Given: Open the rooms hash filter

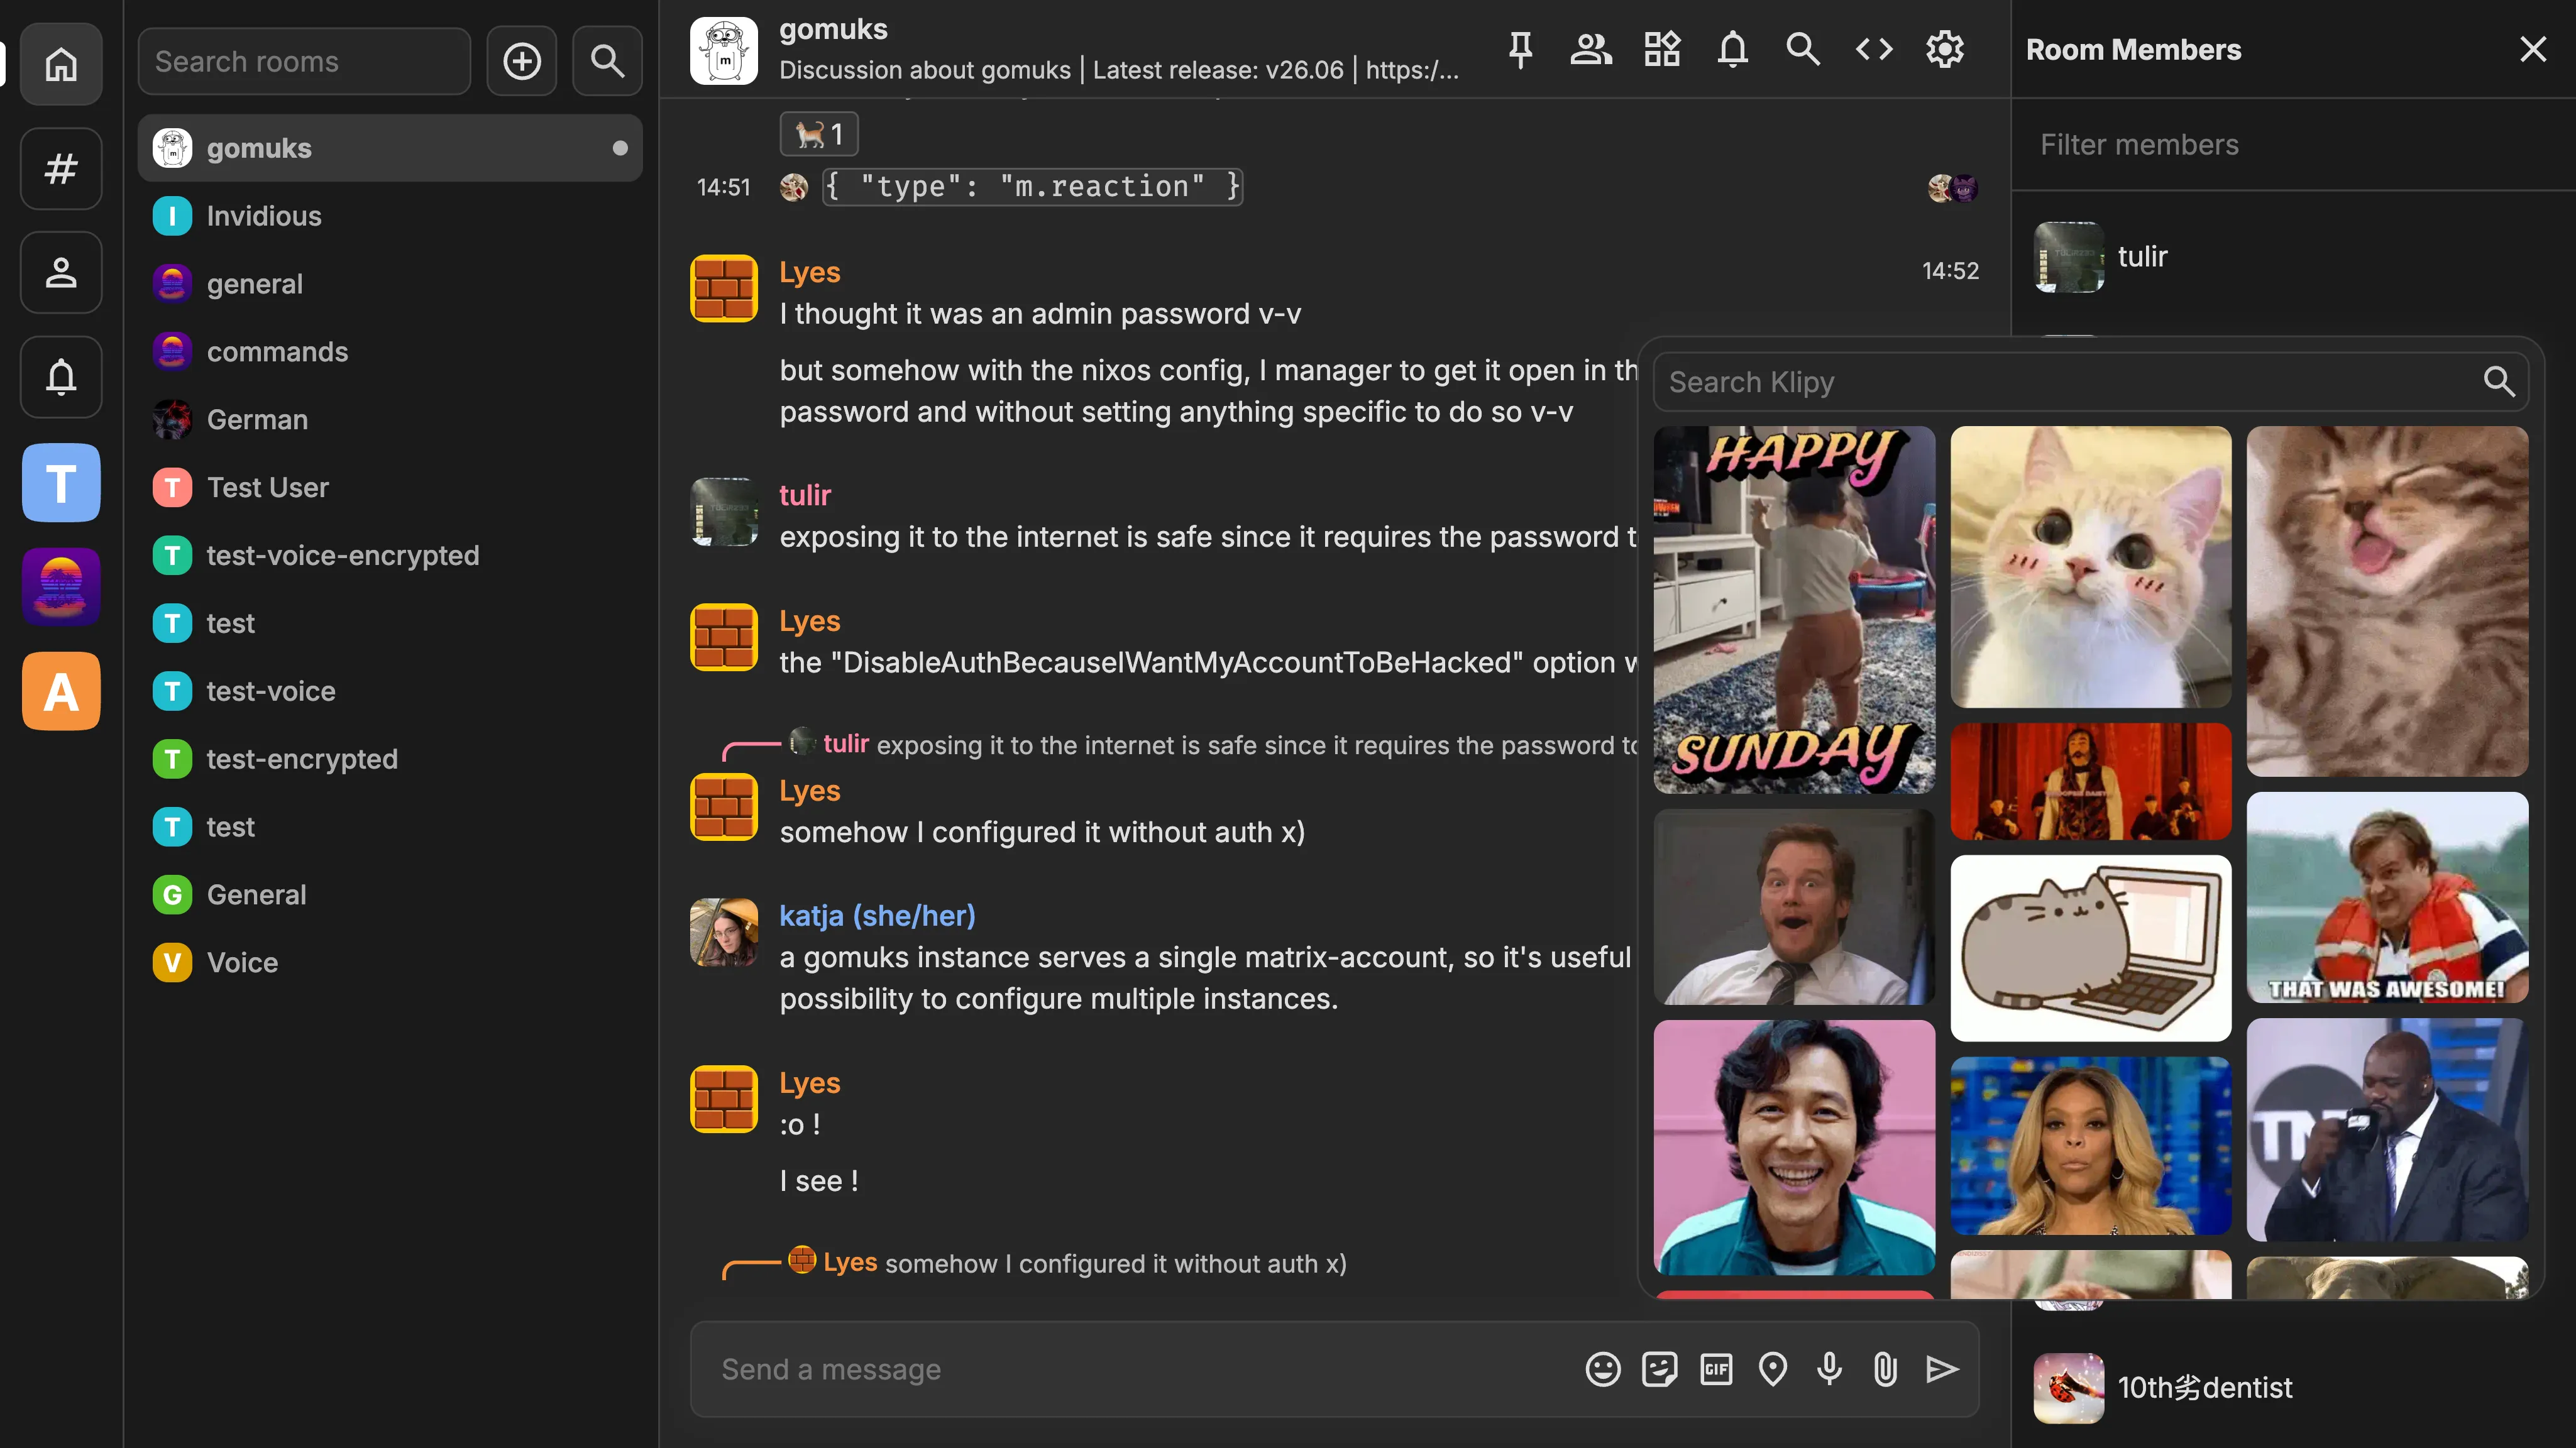Looking at the screenshot, I should click(61, 168).
